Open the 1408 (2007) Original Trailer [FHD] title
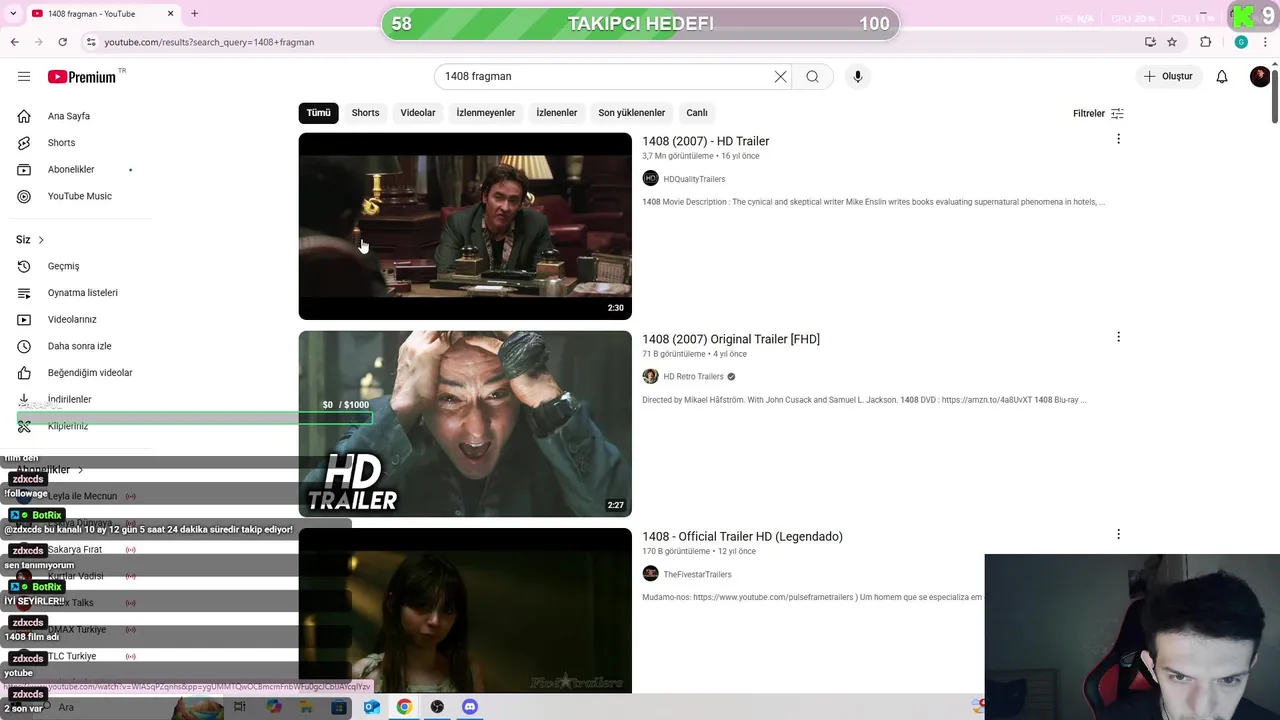This screenshot has width=1280, height=720. tap(731, 339)
